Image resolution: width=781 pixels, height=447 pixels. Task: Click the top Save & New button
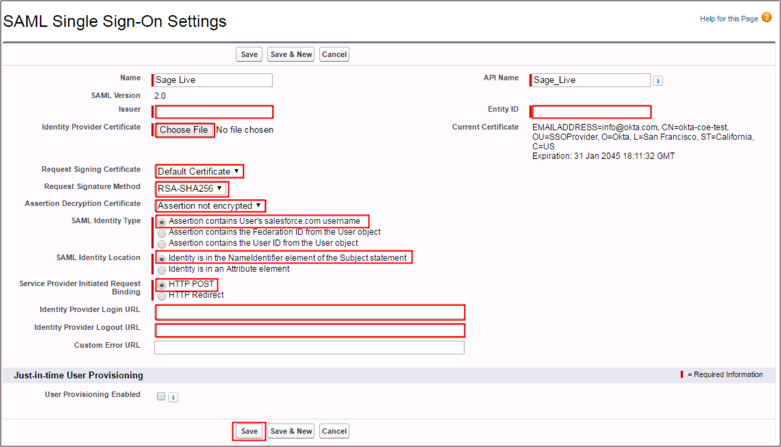click(x=291, y=54)
